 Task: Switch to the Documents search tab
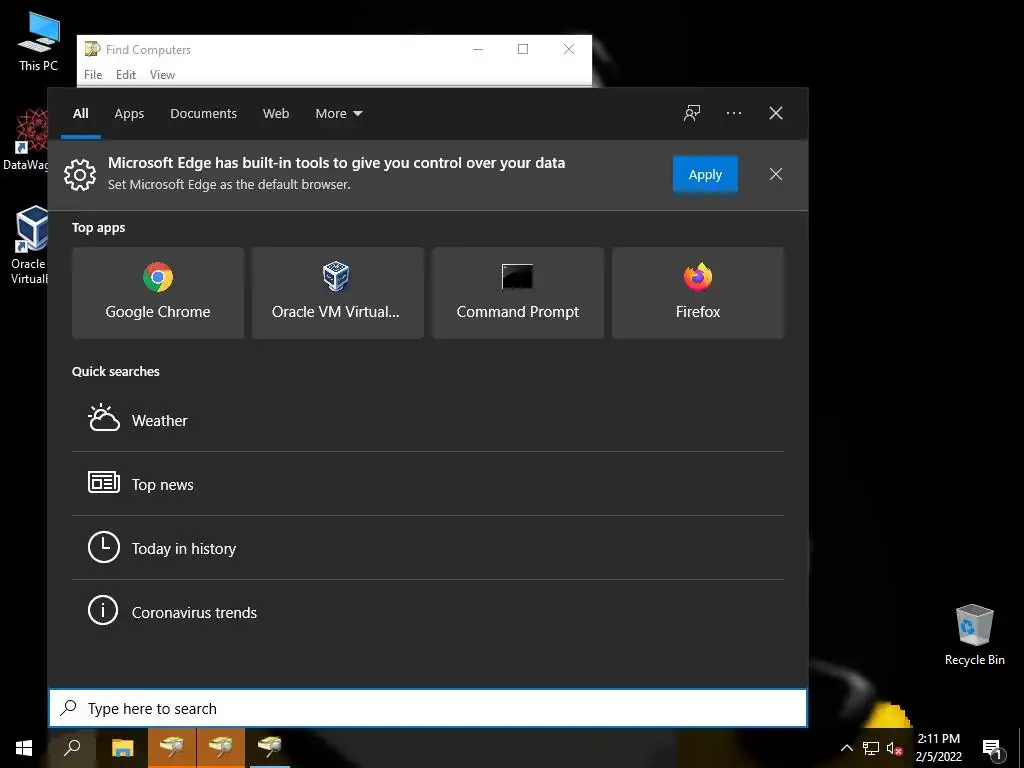point(203,113)
